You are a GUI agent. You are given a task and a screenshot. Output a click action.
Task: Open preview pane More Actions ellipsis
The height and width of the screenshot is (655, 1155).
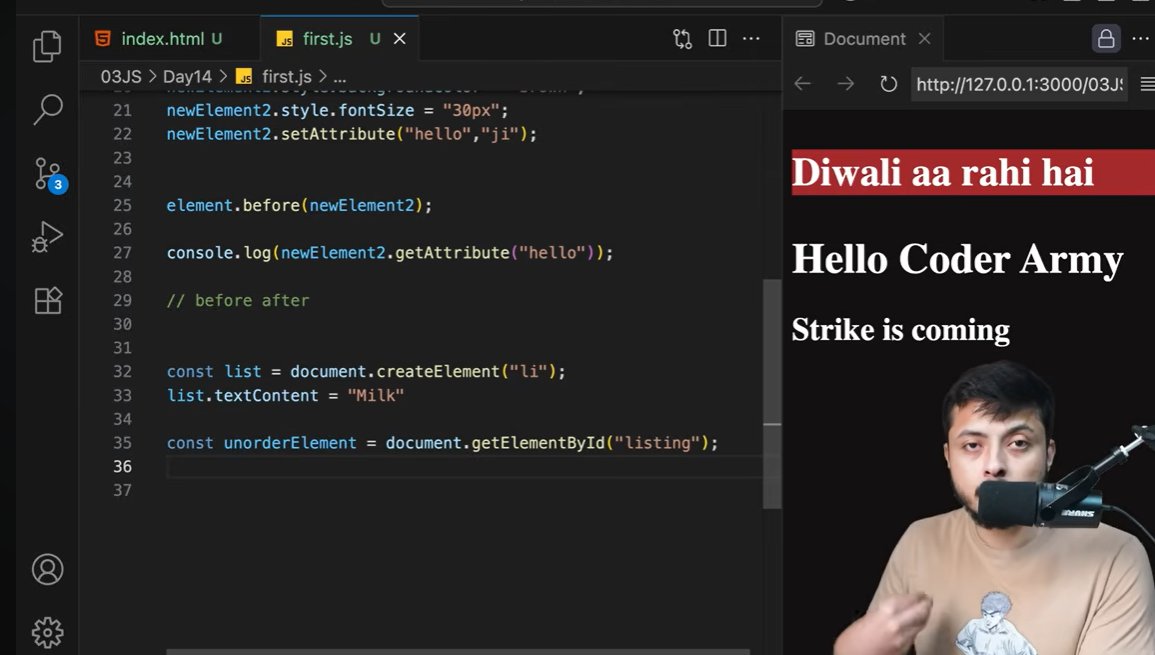click(1142, 38)
